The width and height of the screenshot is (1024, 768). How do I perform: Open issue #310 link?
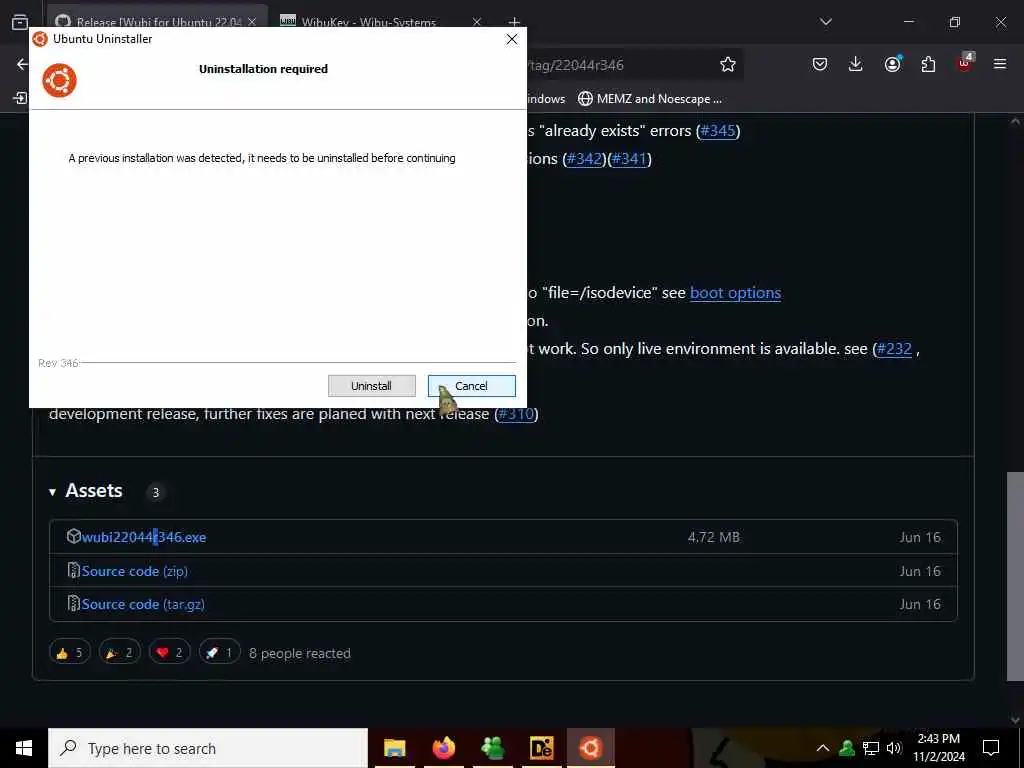point(516,414)
